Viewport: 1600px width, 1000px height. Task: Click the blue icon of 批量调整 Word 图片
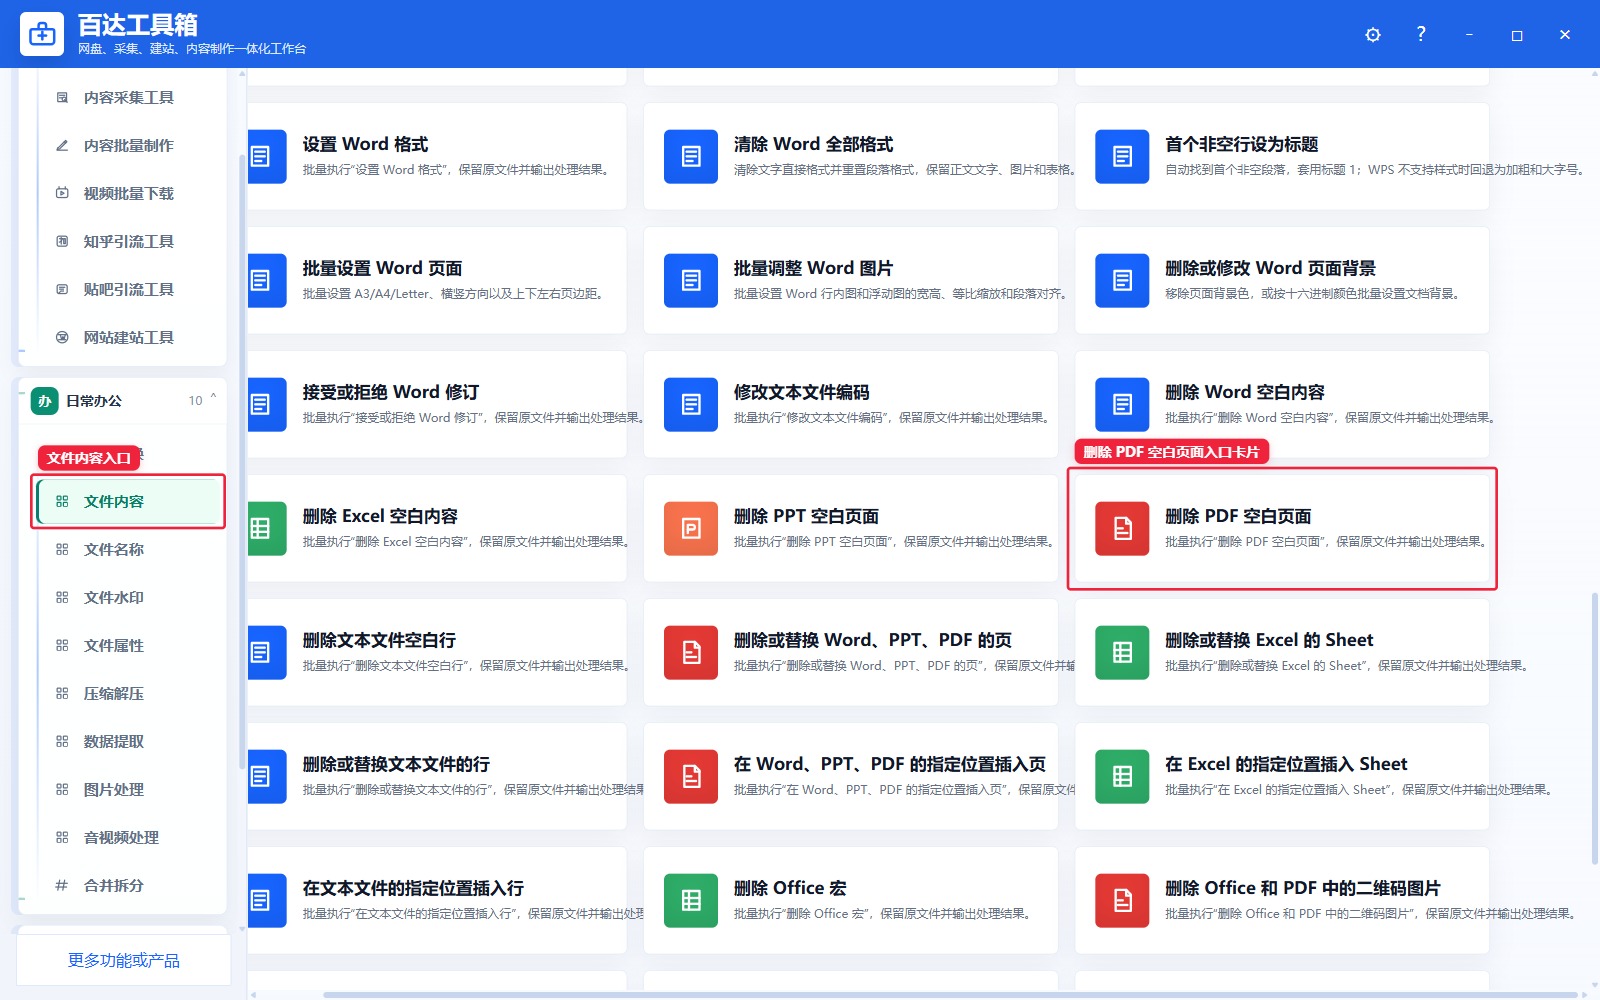(x=691, y=280)
